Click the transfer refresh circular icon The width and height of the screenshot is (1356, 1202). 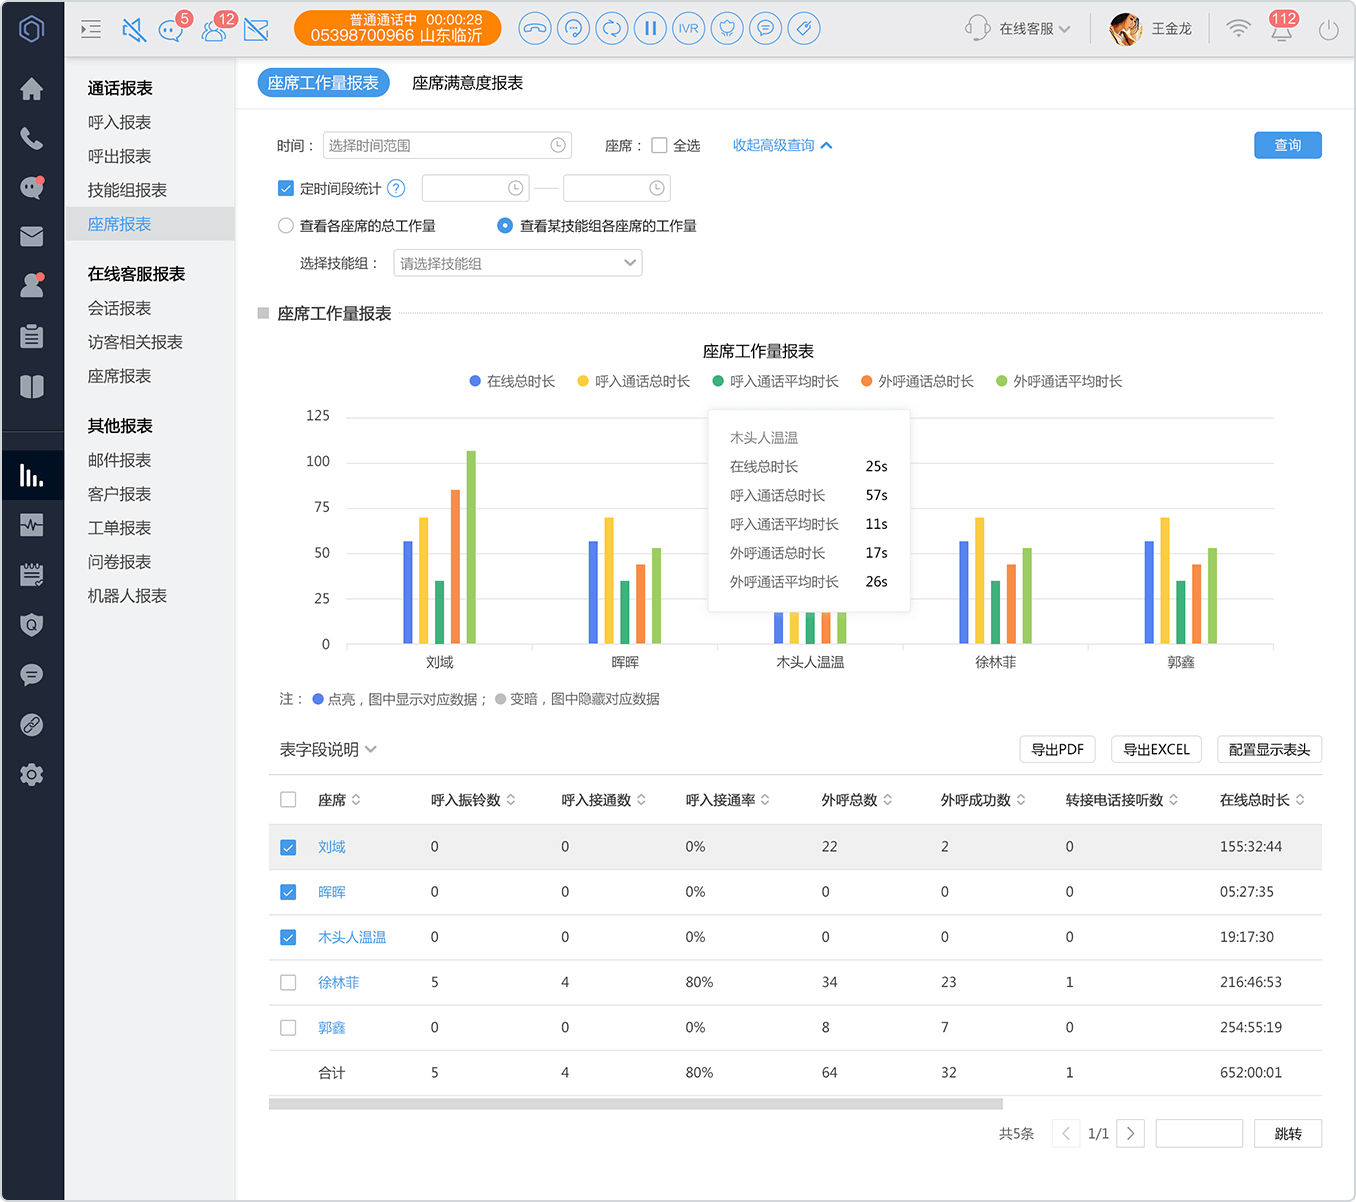coord(611,28)
